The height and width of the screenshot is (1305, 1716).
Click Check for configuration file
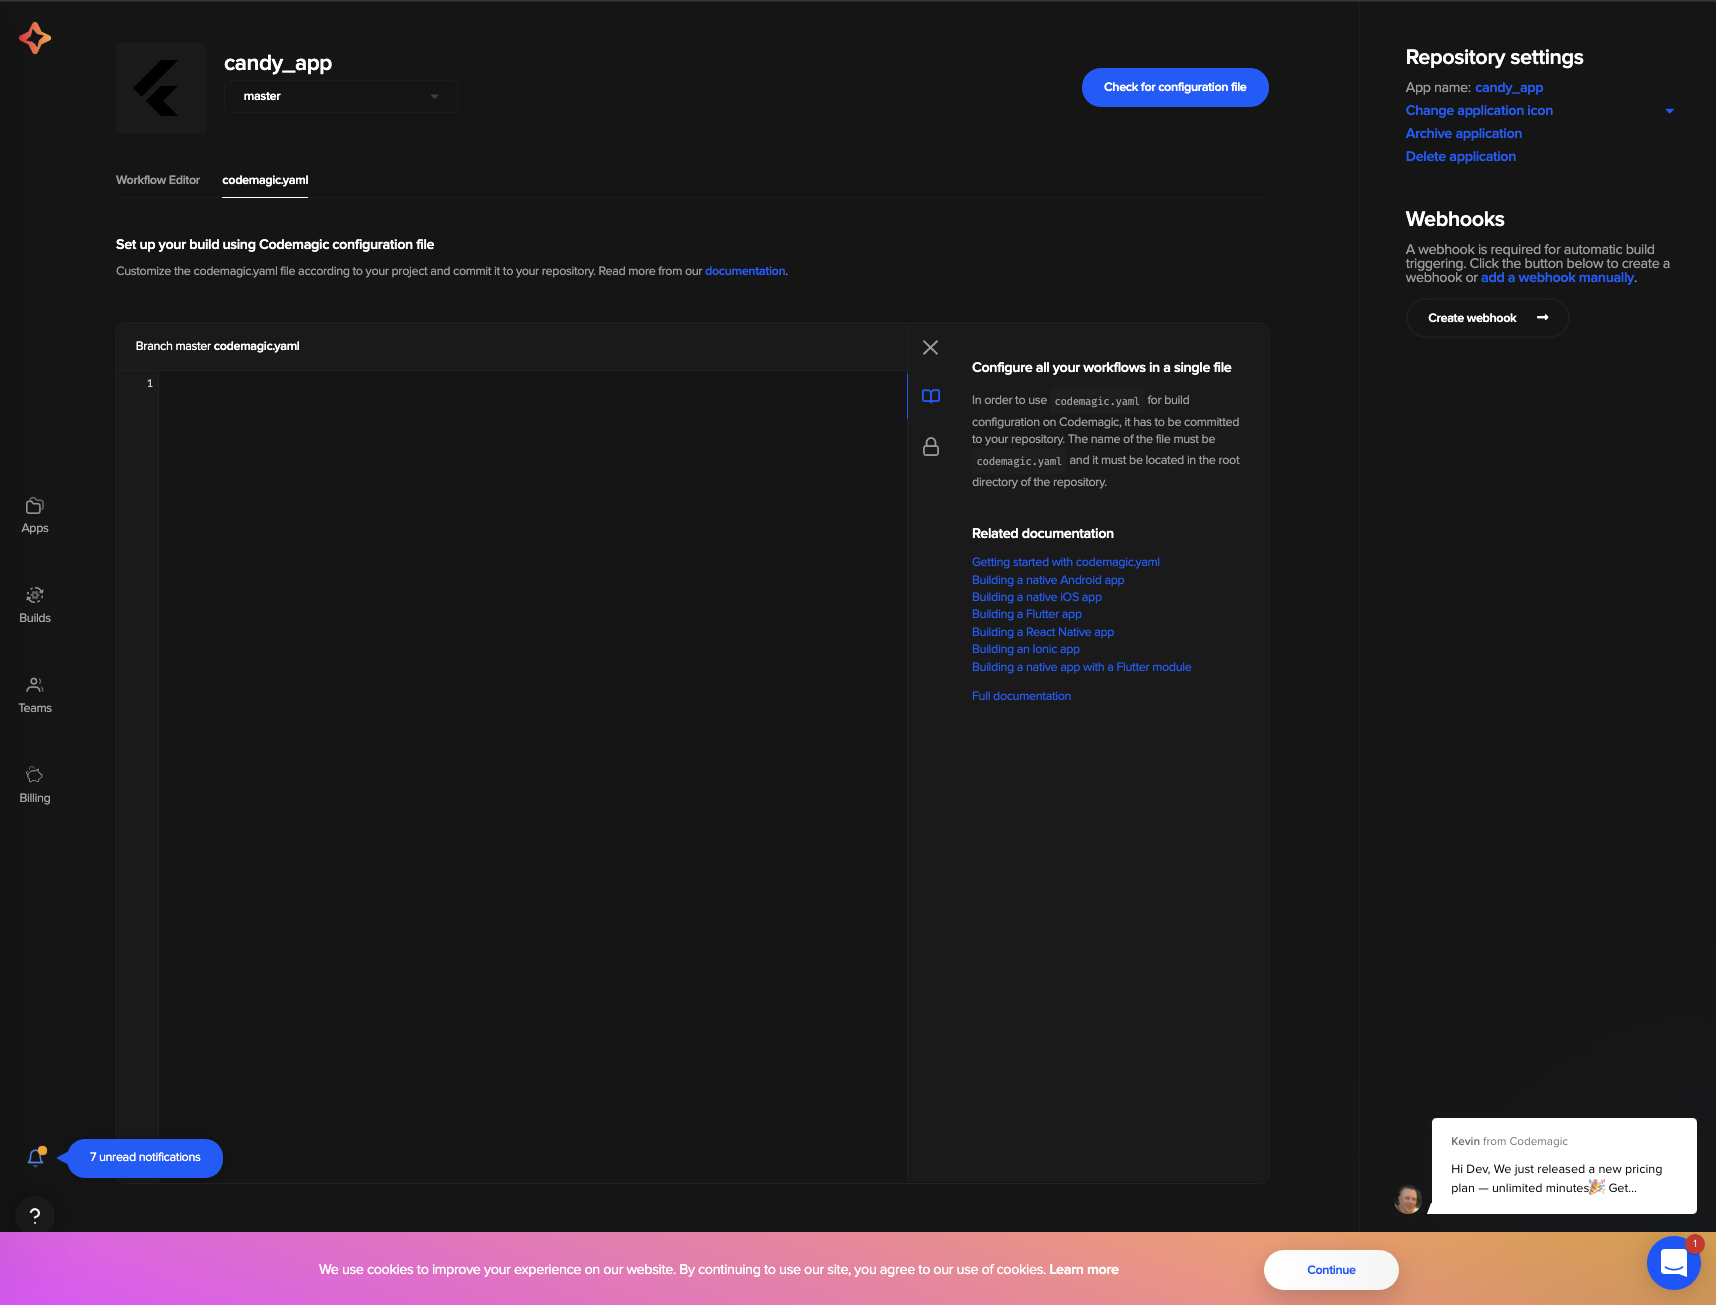click(x=1174, y=87)
